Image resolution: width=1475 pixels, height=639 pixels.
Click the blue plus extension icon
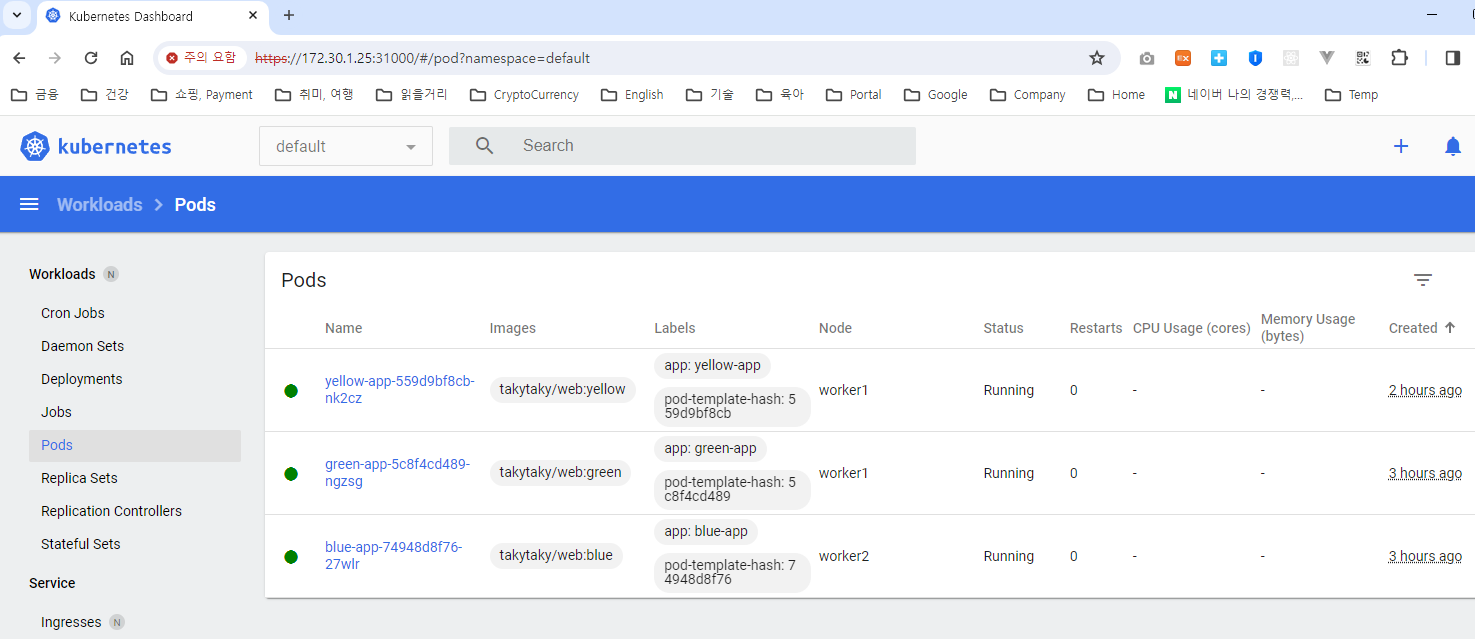tap(1219, 58)
